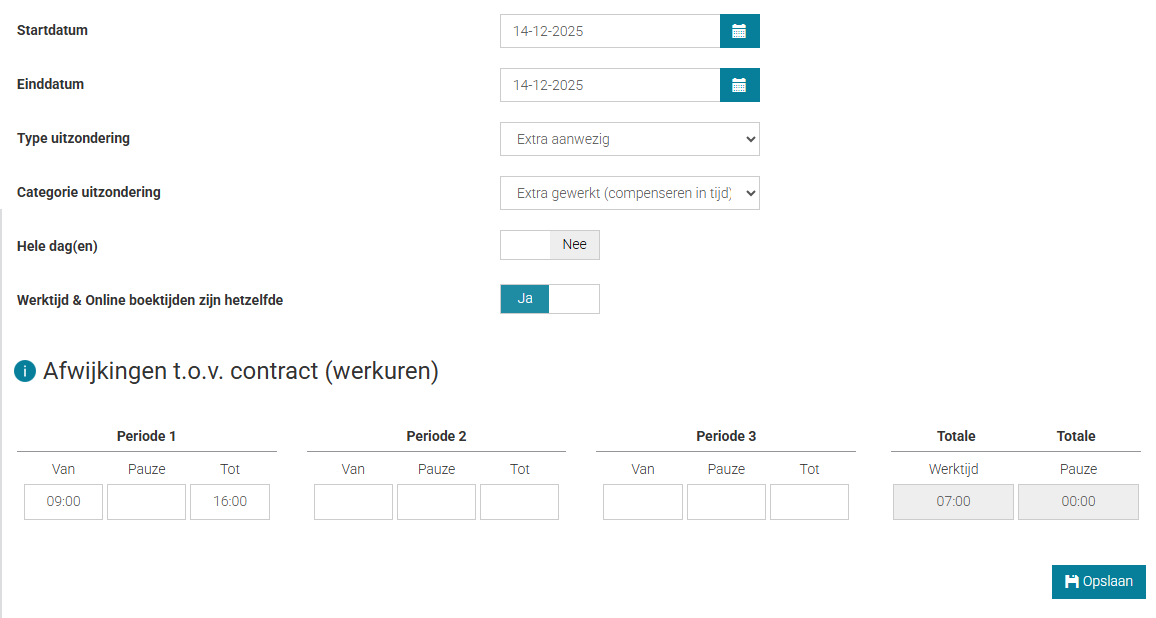1156x618 pixels.
Task: Click the Periode 2 Van field
Action: click(x=353, y=502)
